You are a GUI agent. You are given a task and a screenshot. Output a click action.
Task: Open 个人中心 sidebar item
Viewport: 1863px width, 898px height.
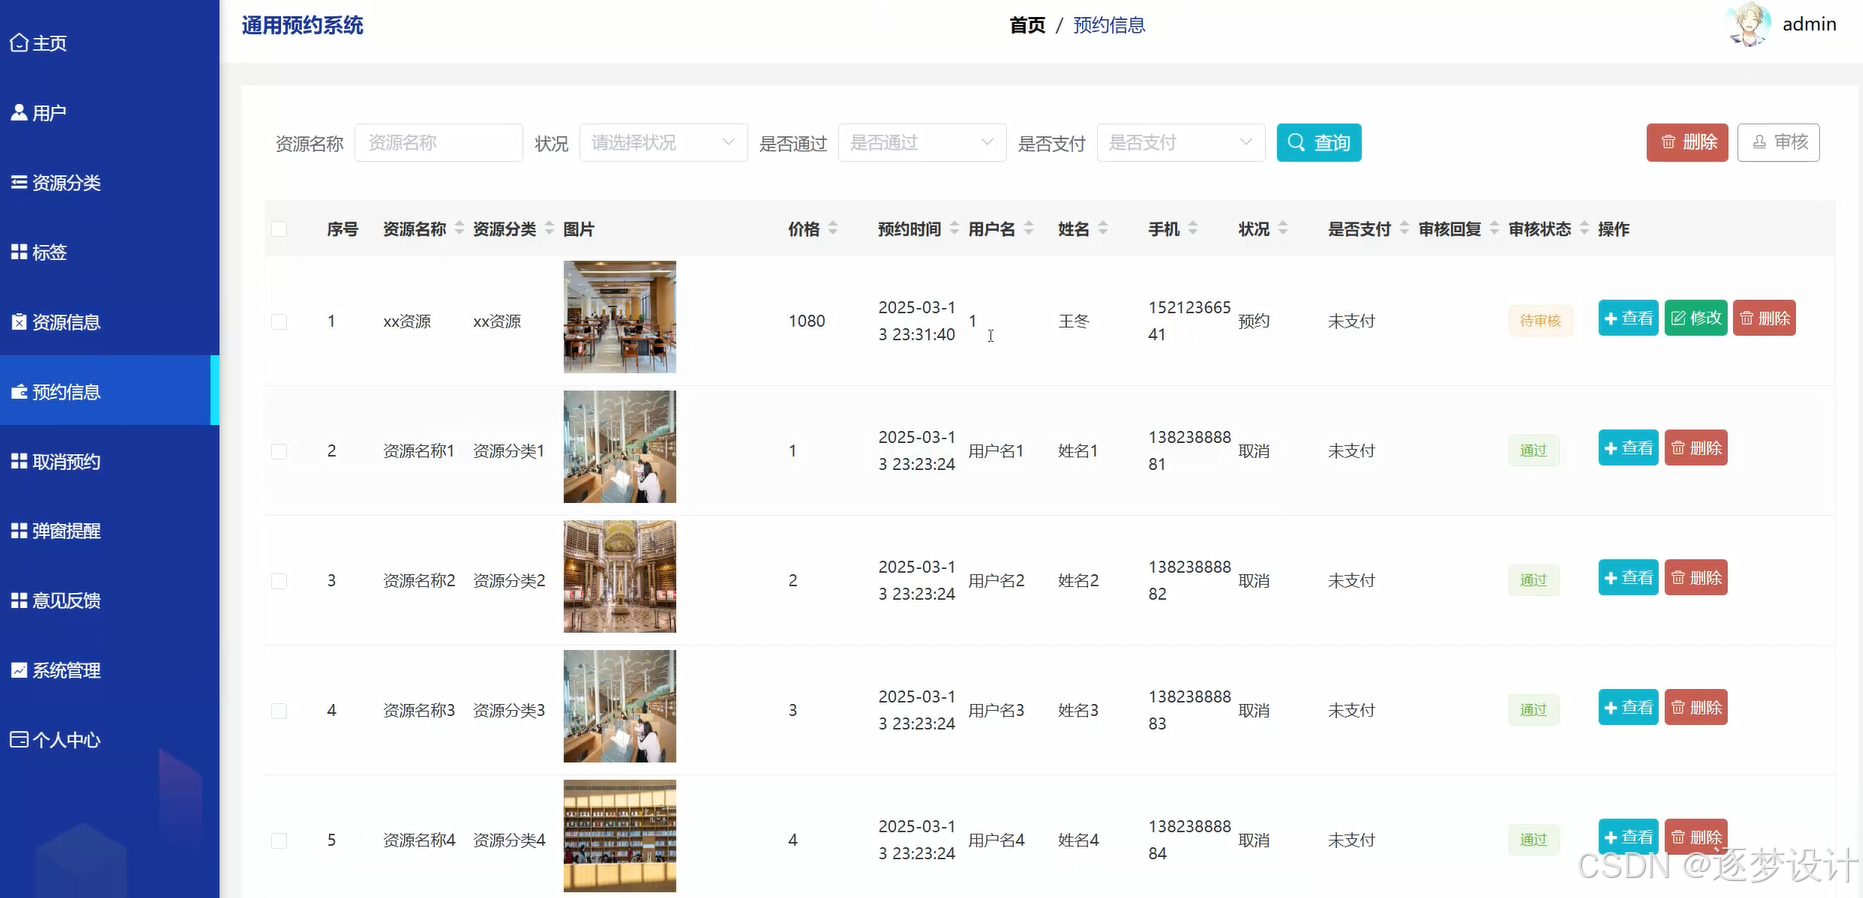[109, 740]
